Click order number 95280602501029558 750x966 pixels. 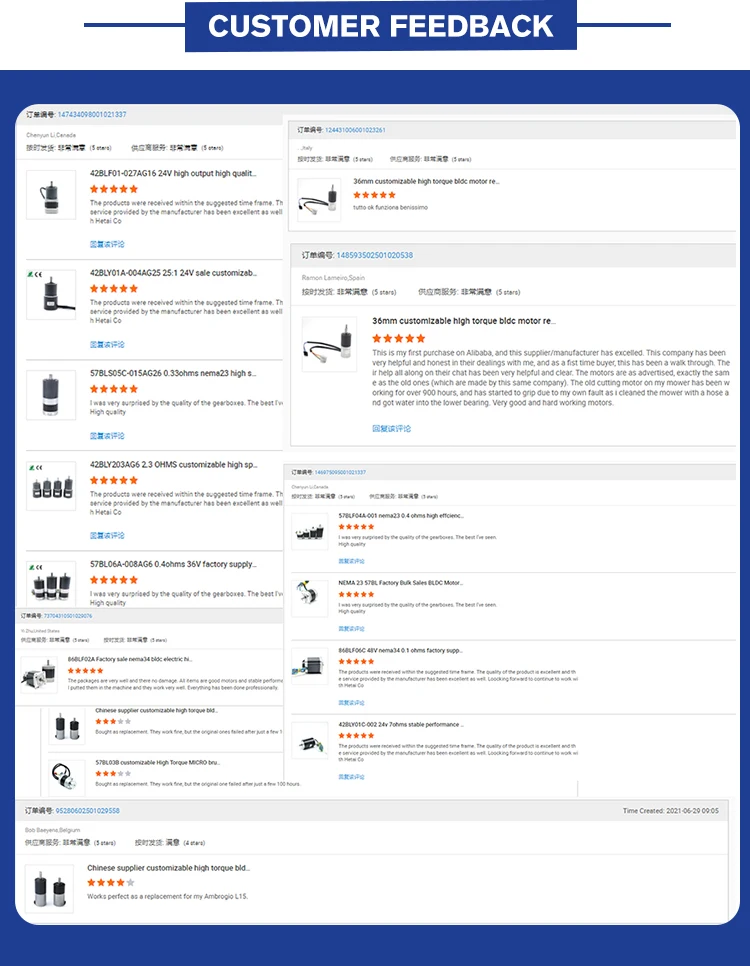(x=88, y=811)
